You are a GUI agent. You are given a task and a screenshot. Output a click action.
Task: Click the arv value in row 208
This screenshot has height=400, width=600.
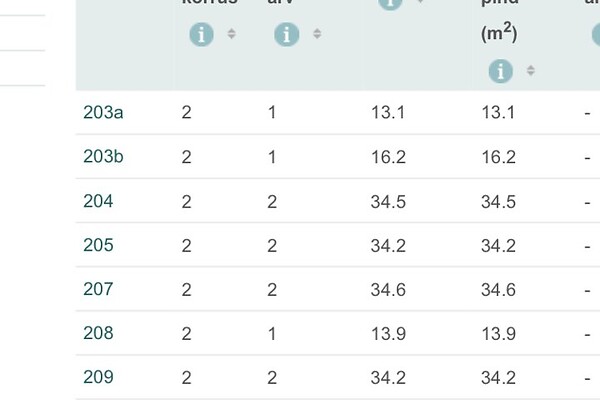click(x=272, y=334)
